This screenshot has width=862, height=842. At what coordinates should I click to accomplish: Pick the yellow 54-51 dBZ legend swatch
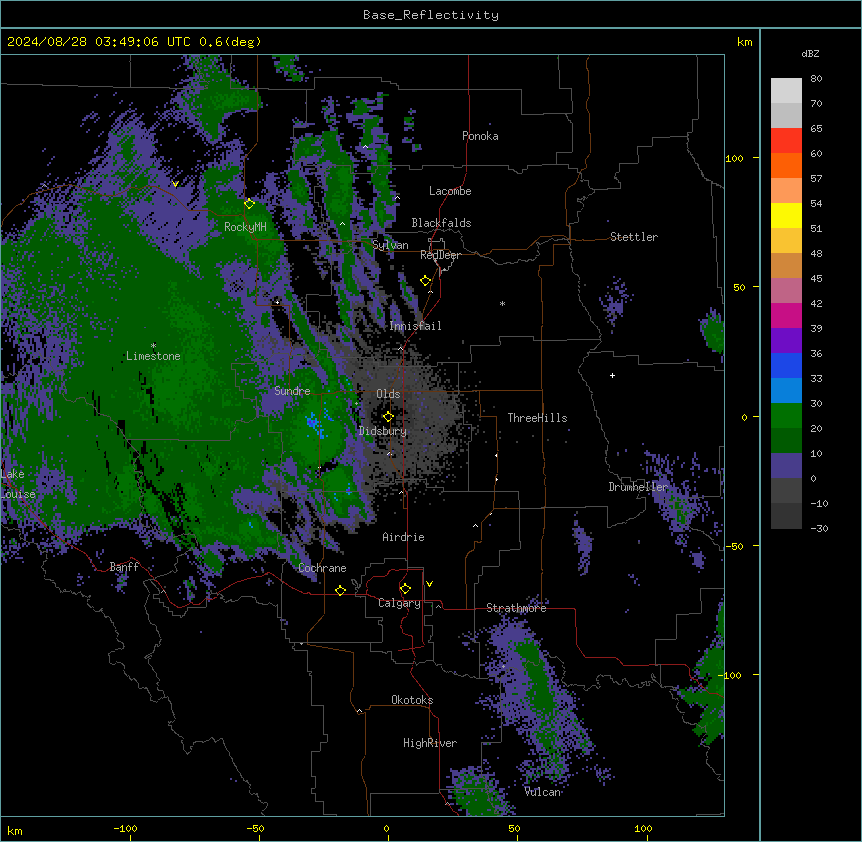click(x=786, y=215)
